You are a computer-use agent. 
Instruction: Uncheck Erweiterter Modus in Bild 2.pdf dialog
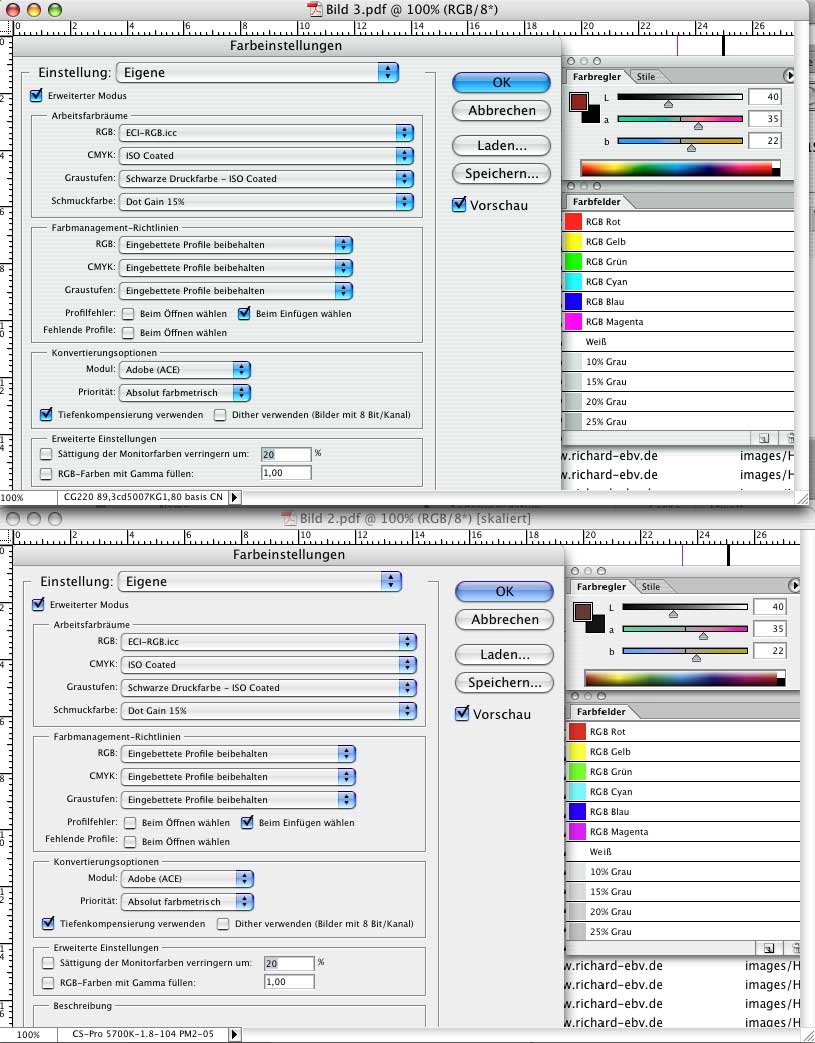(39, 605)
